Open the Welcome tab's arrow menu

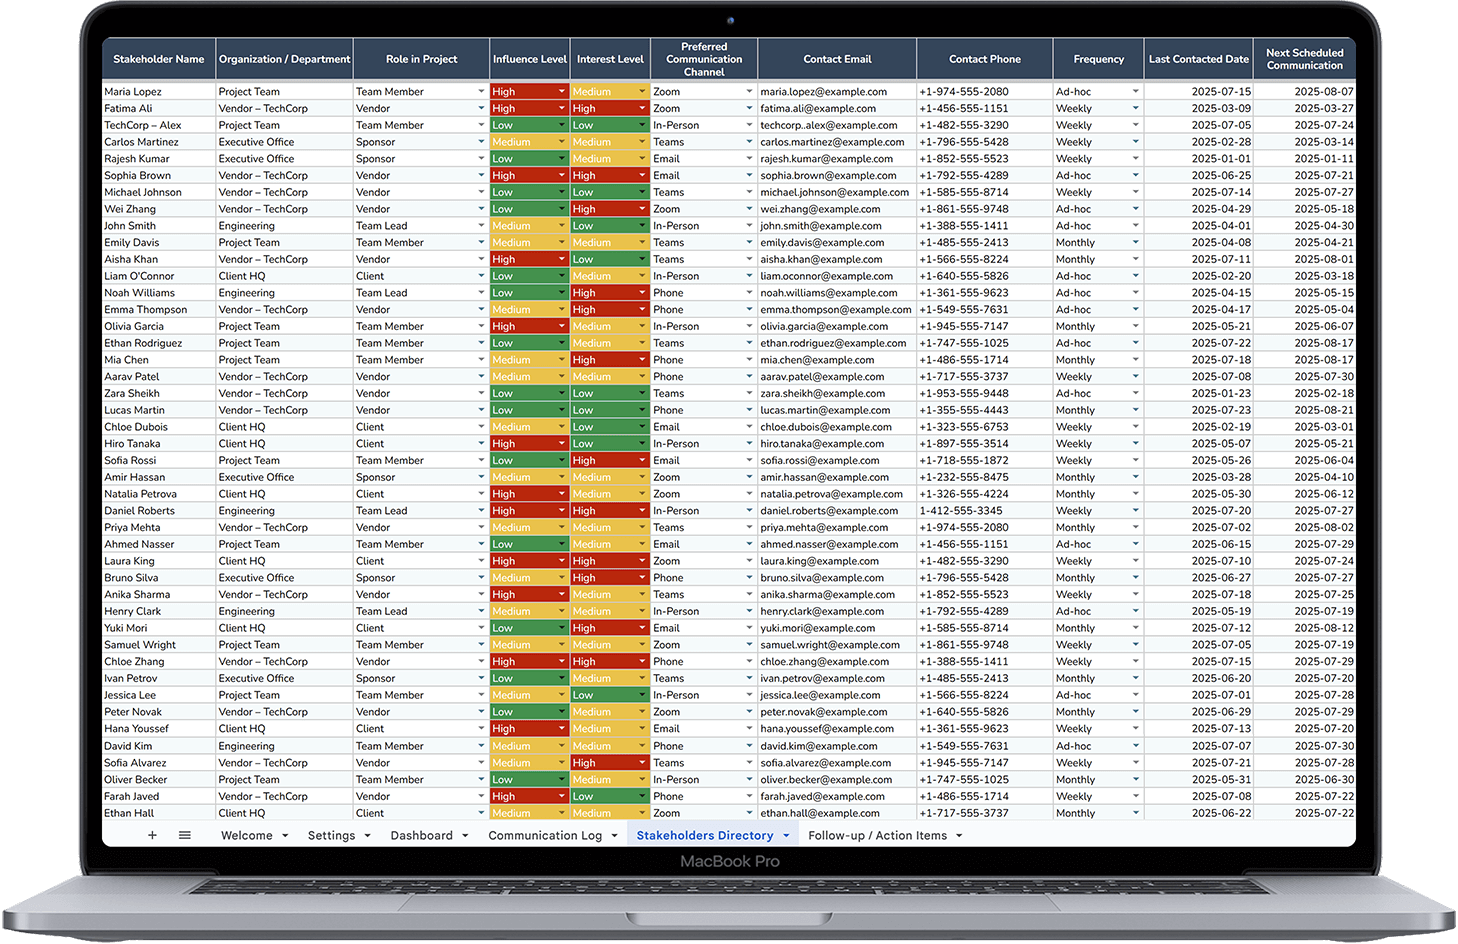pyautogui.click(x=285, y=836)
